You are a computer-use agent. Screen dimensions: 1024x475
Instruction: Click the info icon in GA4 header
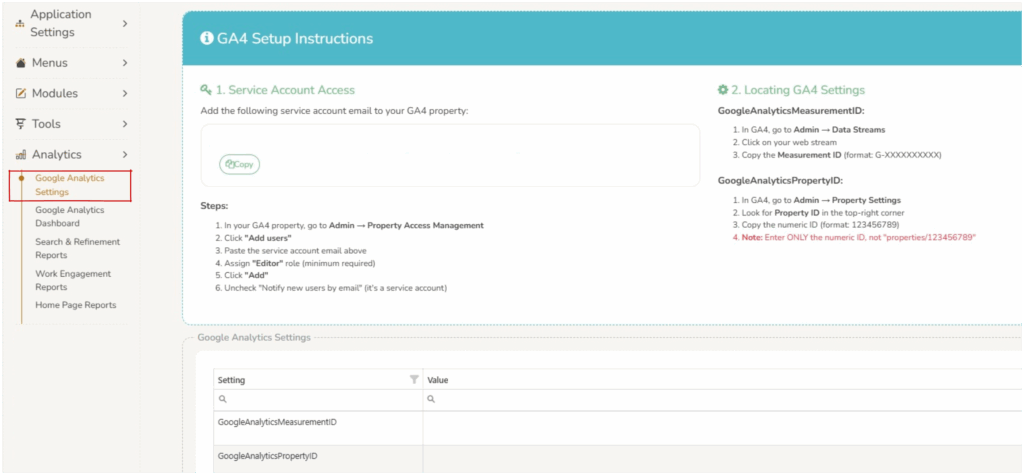[207, 39]
